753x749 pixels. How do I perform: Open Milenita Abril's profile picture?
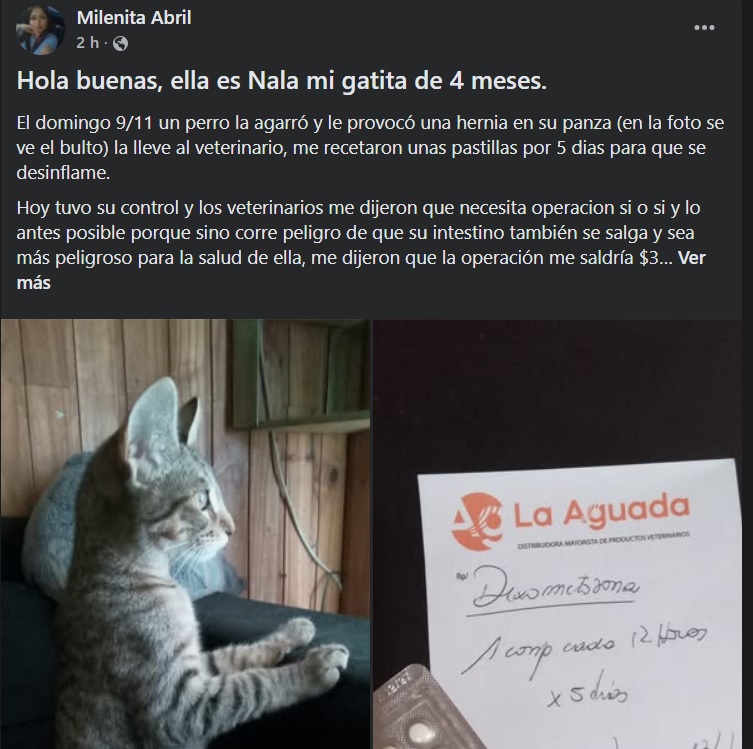pyautogui.click(x=40, y=30)
